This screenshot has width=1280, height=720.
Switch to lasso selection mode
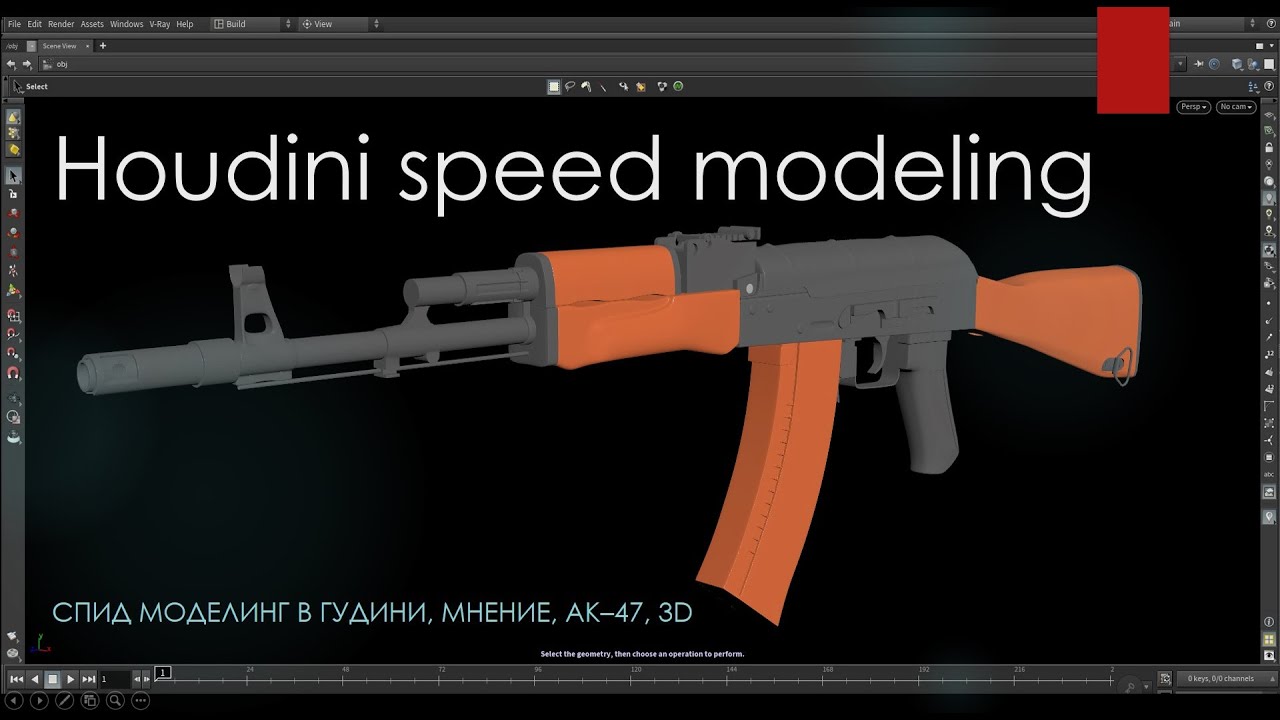tap(570, 87)
